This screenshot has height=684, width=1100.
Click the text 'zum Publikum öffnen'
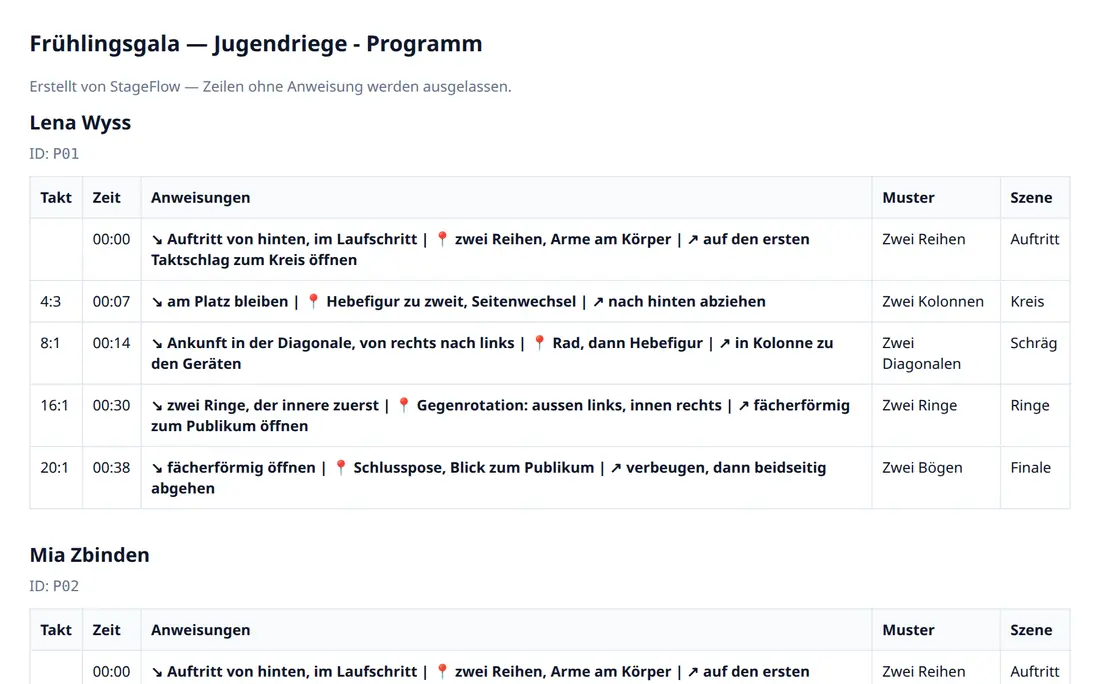pyautogui.click(x=229, y=426)
